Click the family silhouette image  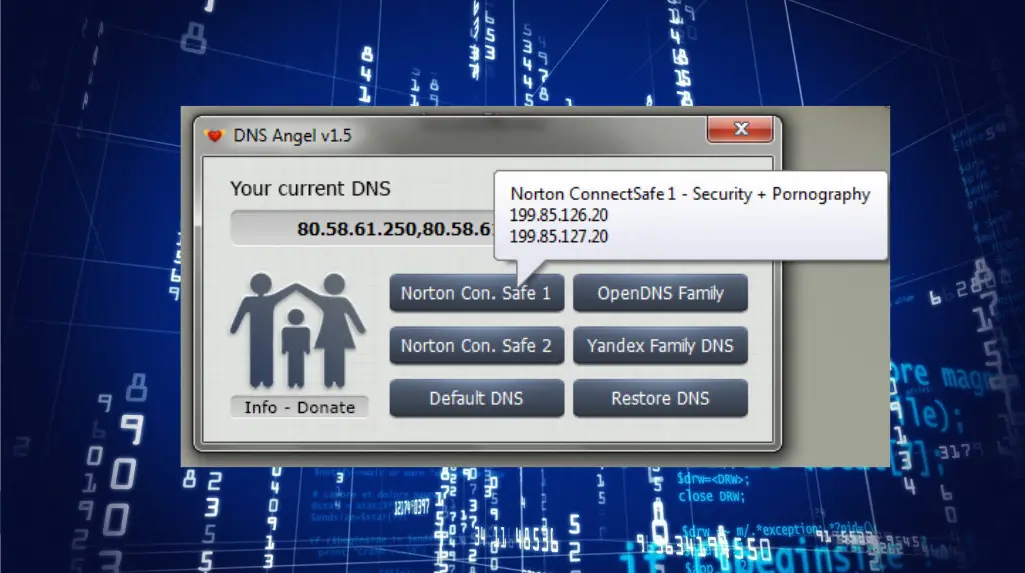(x=297, y=330)
